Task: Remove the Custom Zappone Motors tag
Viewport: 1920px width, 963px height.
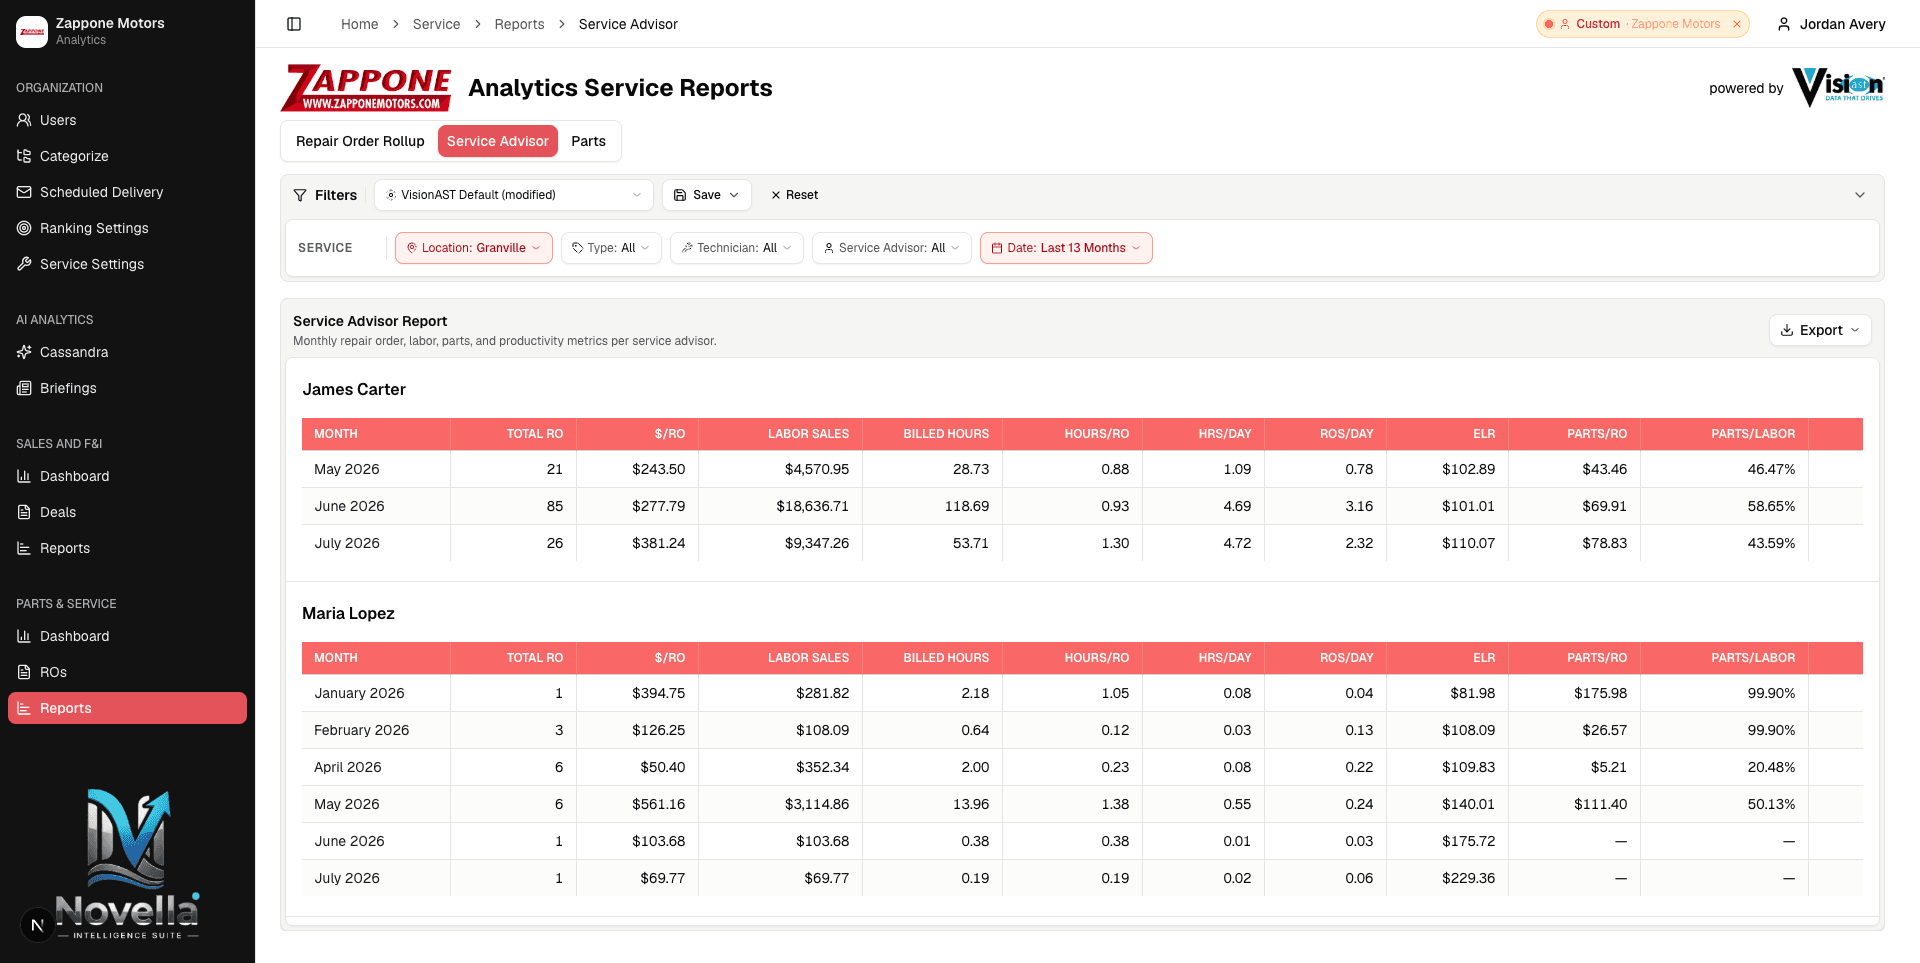Action: pos(1737,24)
